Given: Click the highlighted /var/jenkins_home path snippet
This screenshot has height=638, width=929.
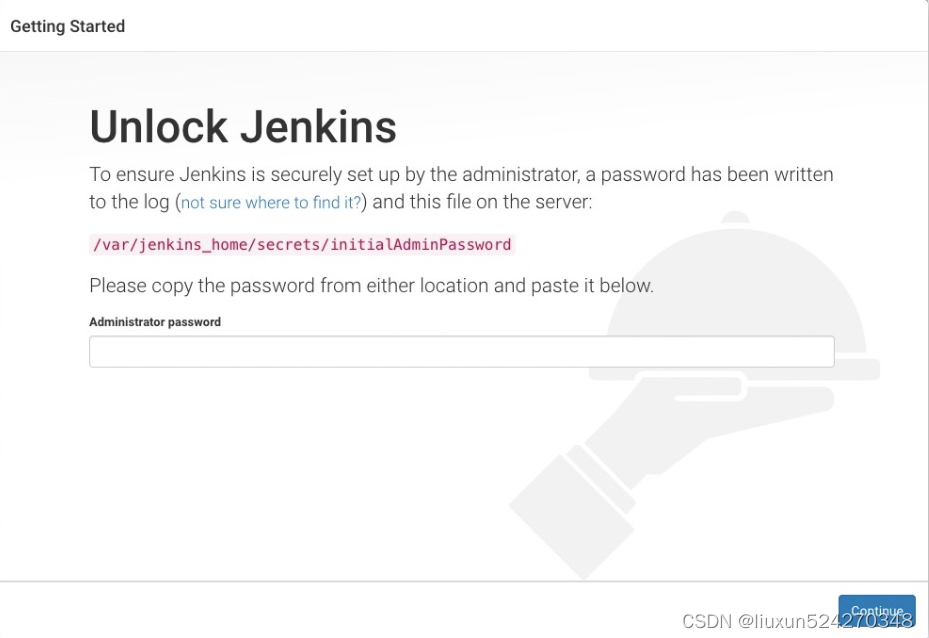Looking at the screenshot, I should click(x=300, y=244).
